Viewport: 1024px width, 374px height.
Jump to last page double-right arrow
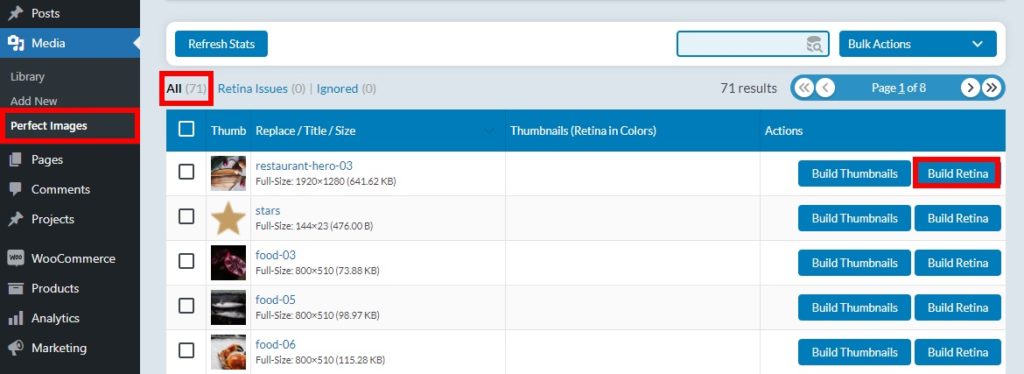[991, 87]
